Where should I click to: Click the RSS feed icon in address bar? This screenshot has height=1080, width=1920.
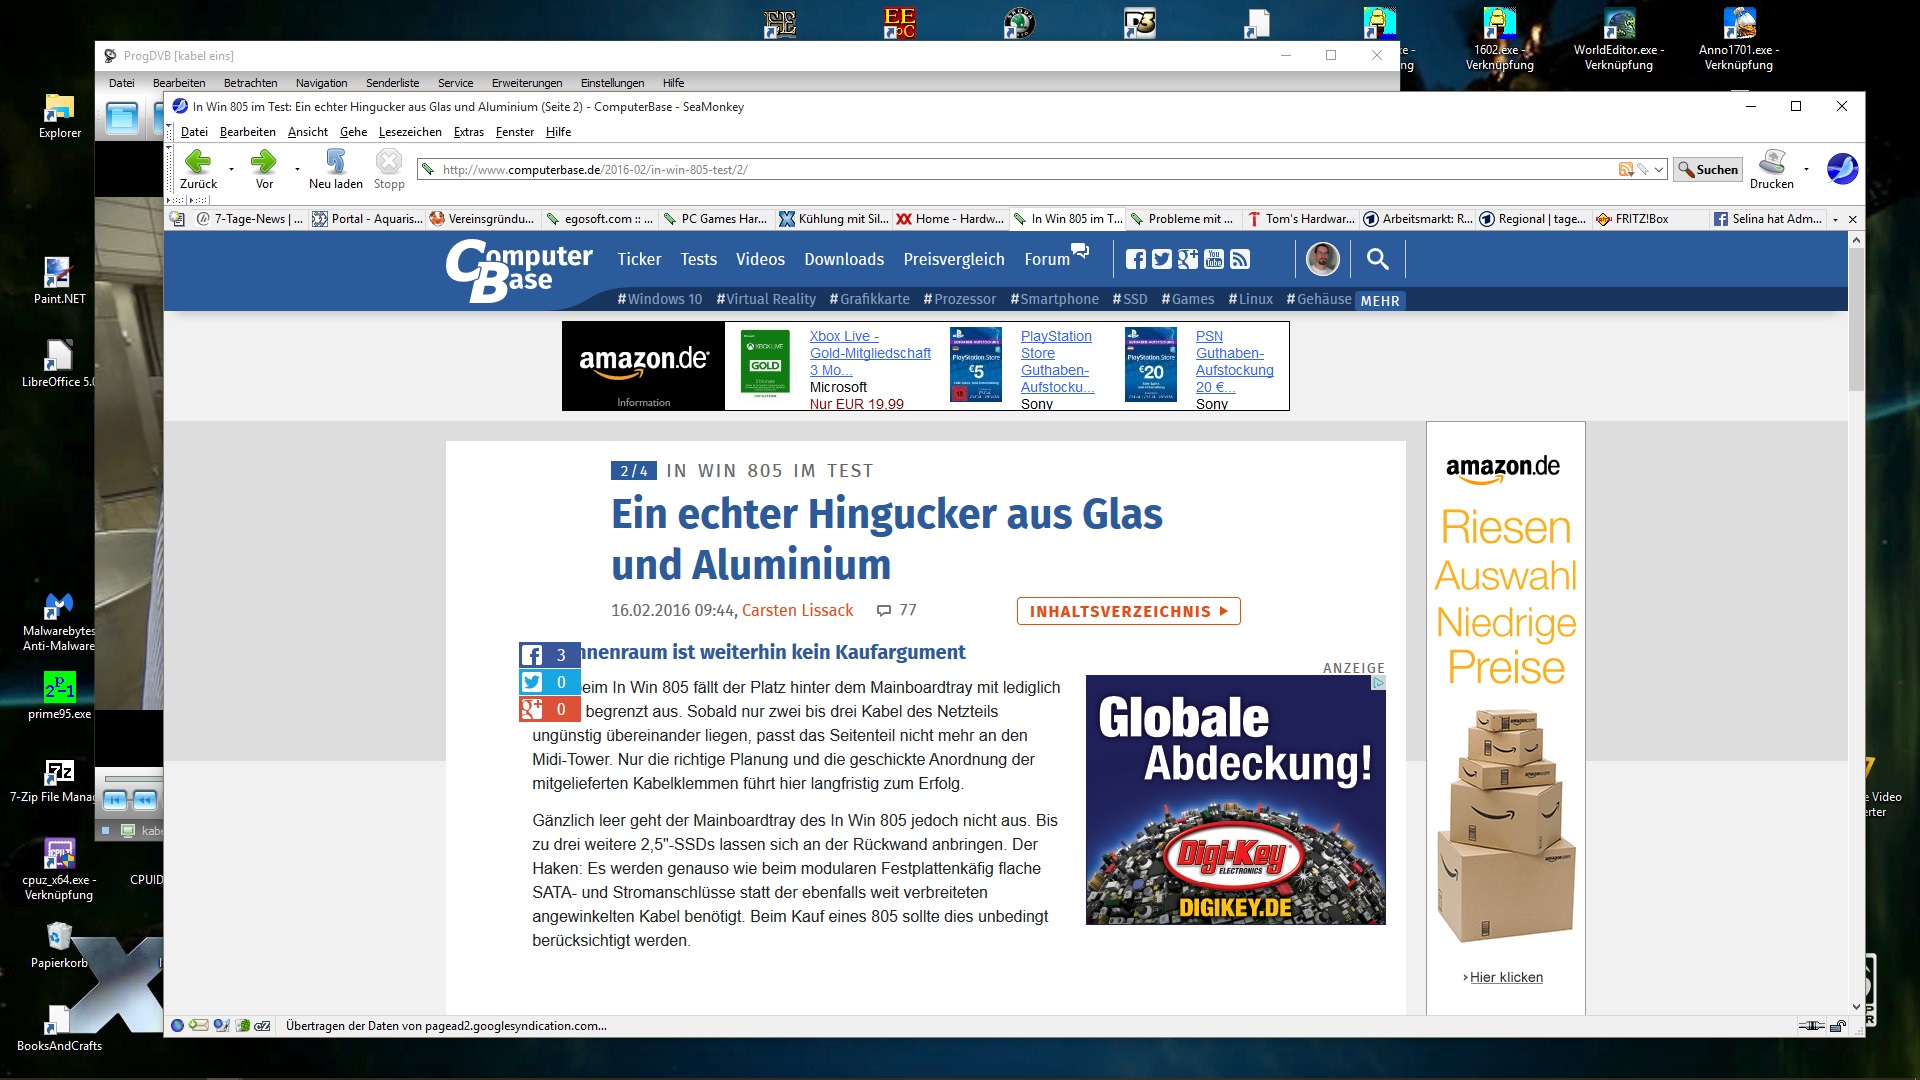1626,169
